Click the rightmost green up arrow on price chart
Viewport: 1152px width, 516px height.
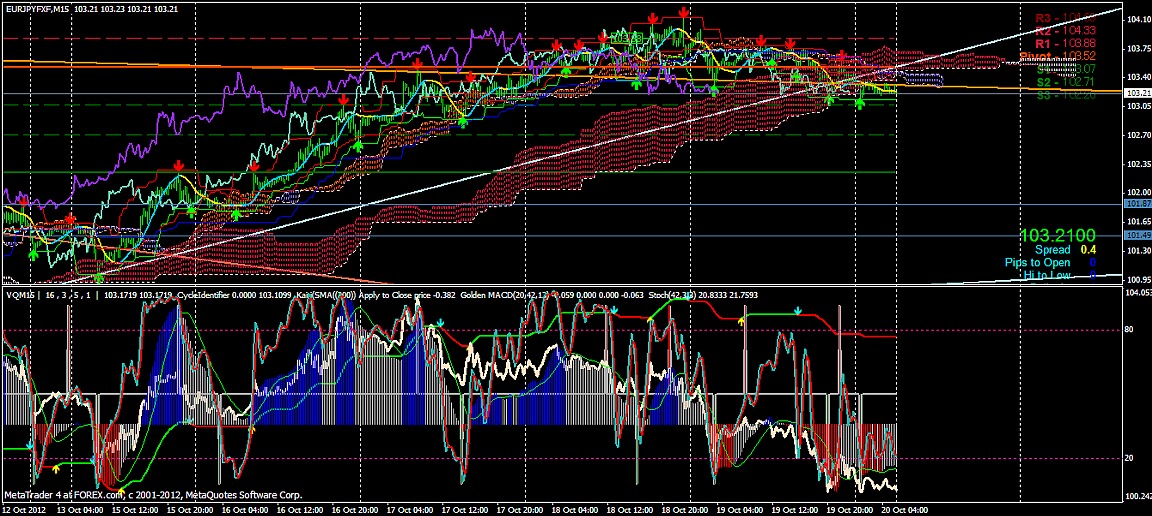[860, 103]
